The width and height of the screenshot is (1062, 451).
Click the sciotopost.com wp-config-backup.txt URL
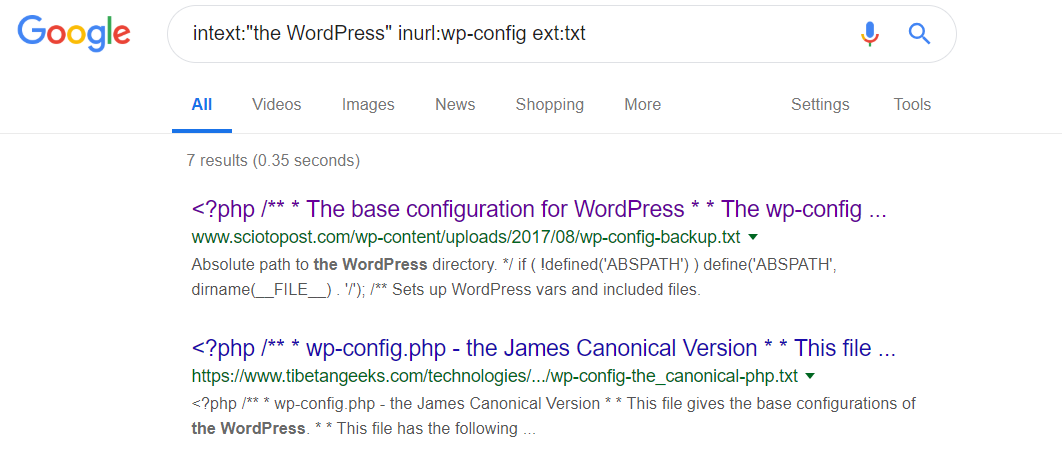pos(467,238)
